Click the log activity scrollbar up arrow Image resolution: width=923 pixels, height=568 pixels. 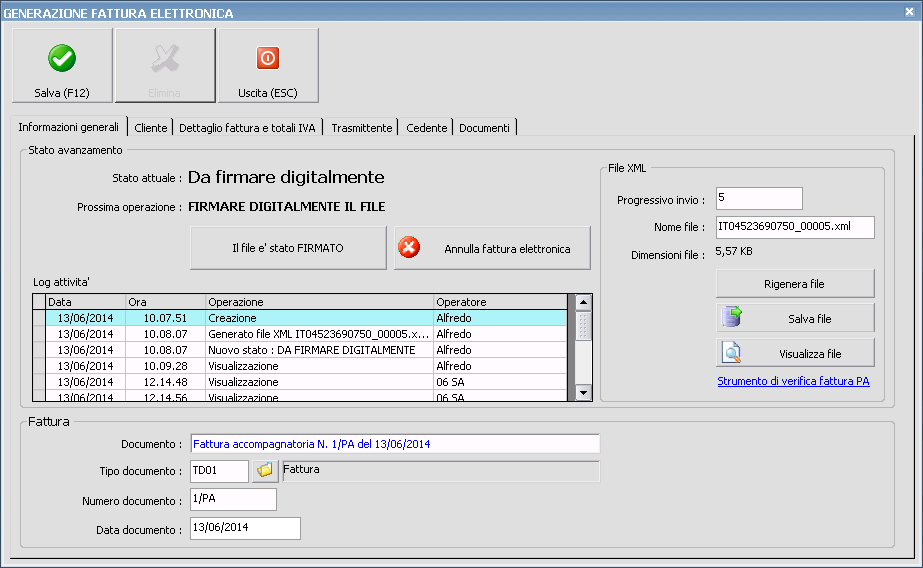point(584,302)
